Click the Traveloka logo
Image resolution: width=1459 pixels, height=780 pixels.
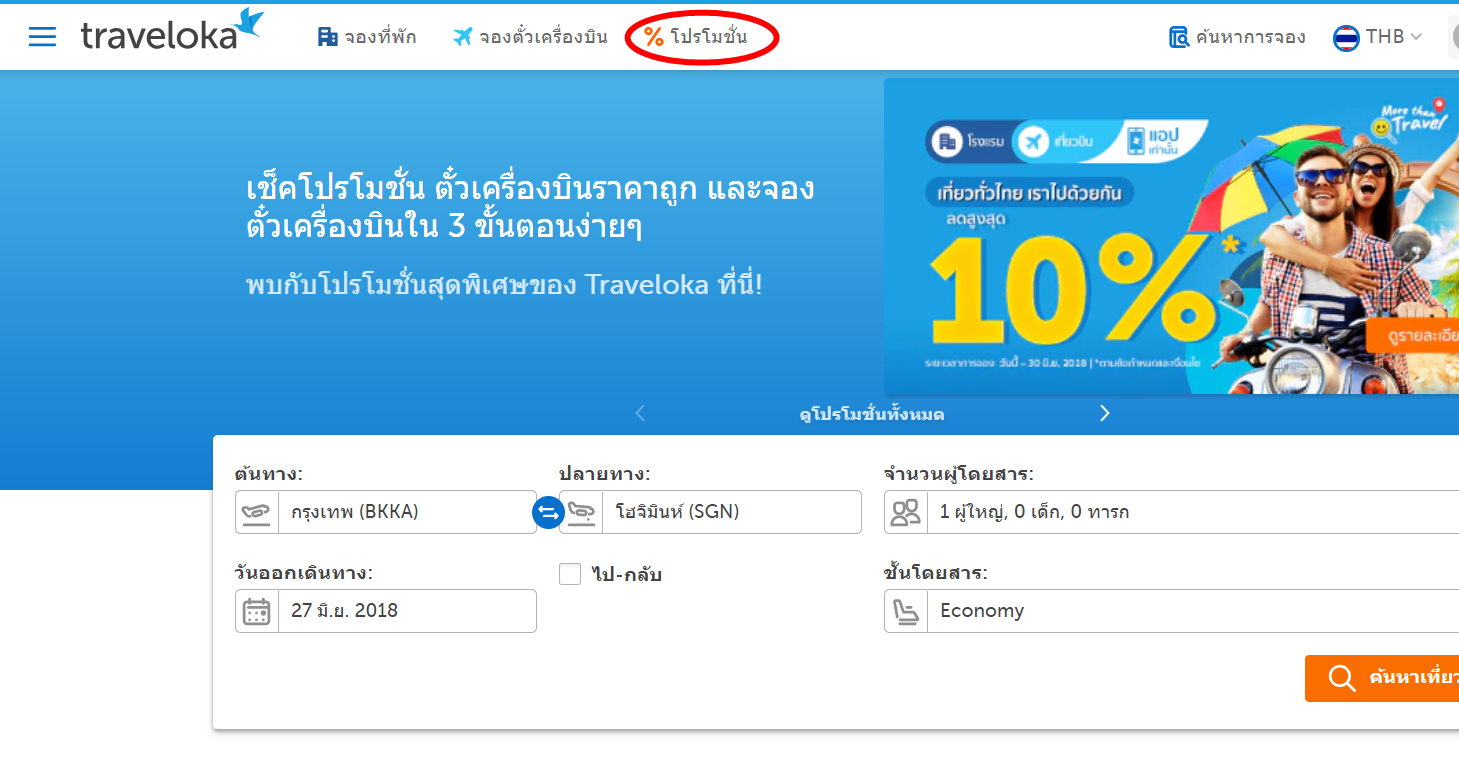tap(172, 31)
